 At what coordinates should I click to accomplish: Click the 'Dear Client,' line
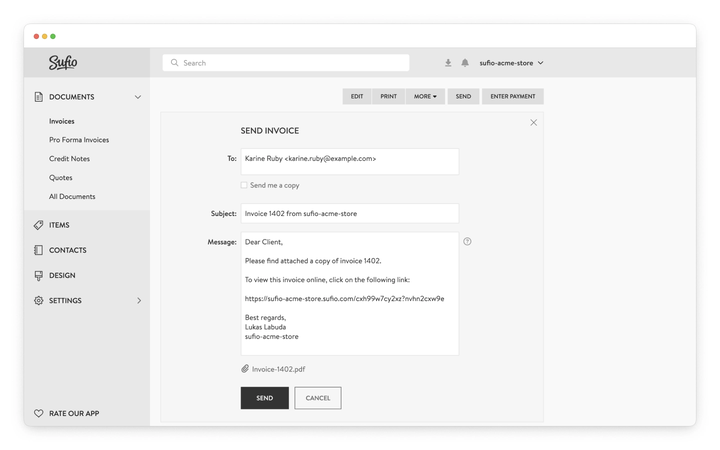point(264,242)
